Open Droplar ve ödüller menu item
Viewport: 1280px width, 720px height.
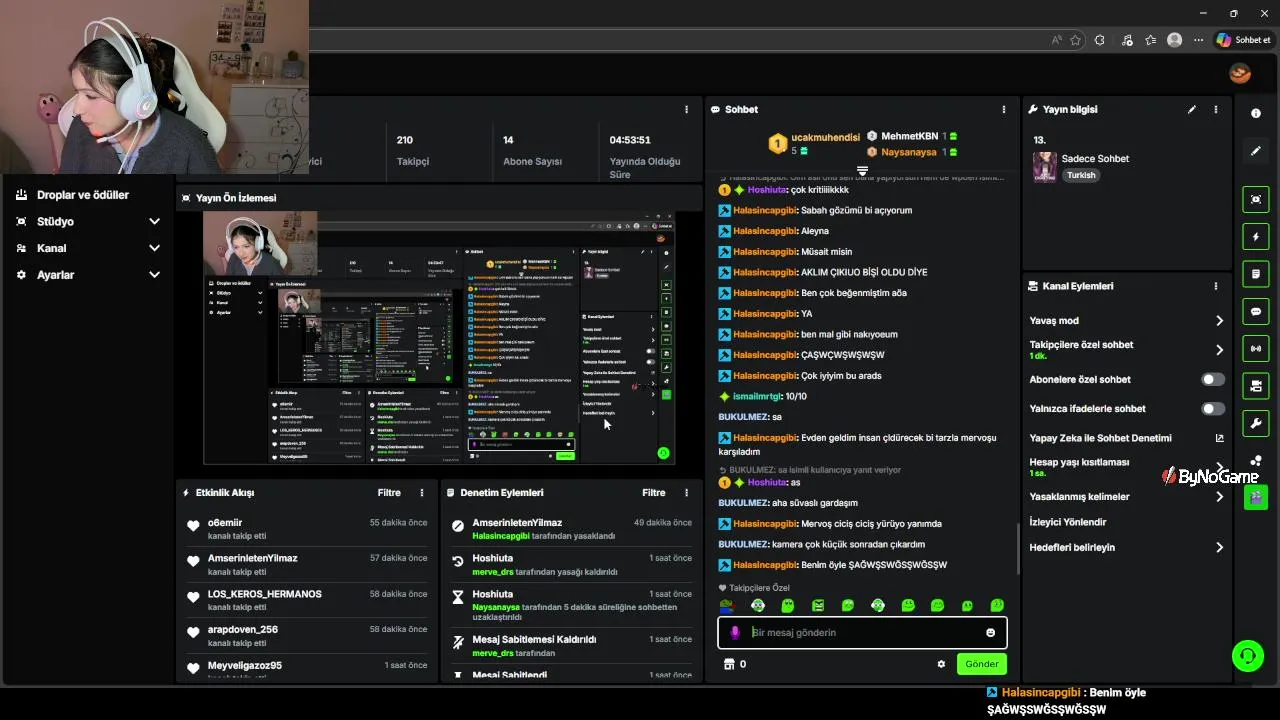83,195
